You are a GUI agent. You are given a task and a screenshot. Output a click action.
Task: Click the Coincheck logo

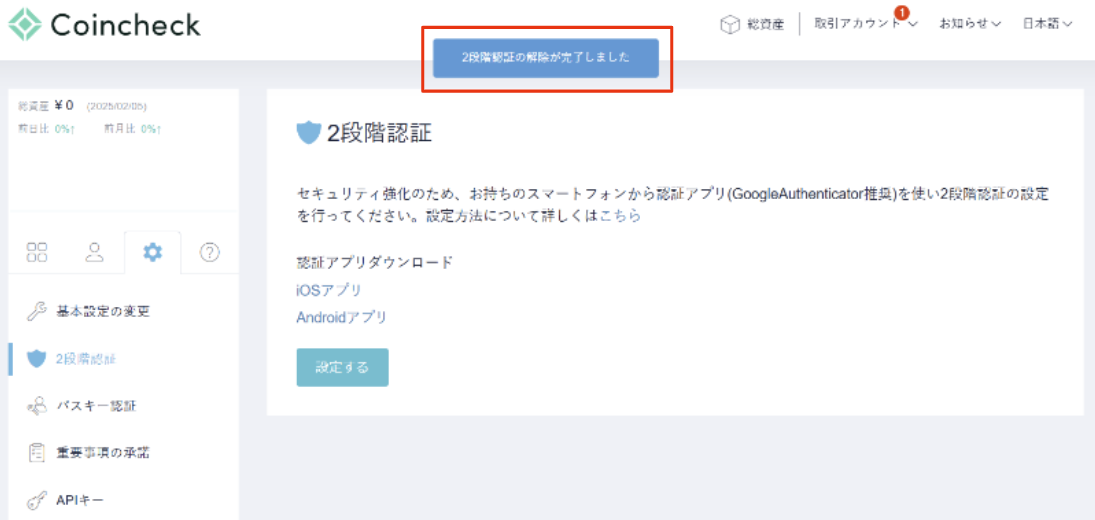point(104,24)
